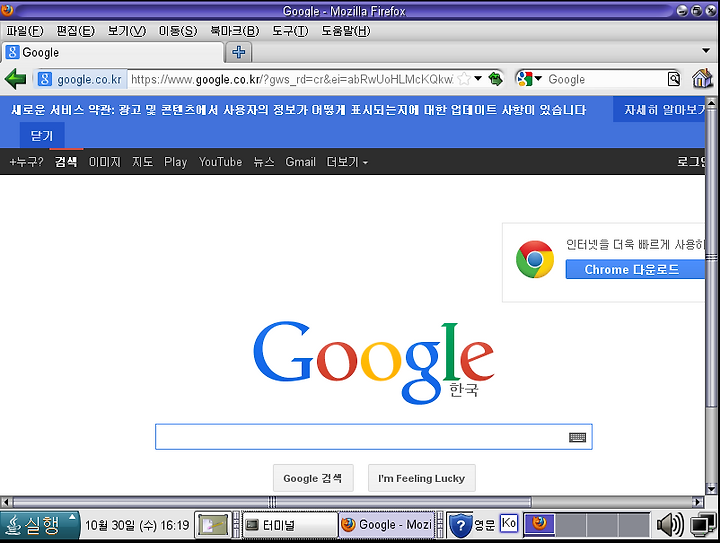720x543 pixels.
Task: Open the 도구(T) menu
Action: (290, 31)
